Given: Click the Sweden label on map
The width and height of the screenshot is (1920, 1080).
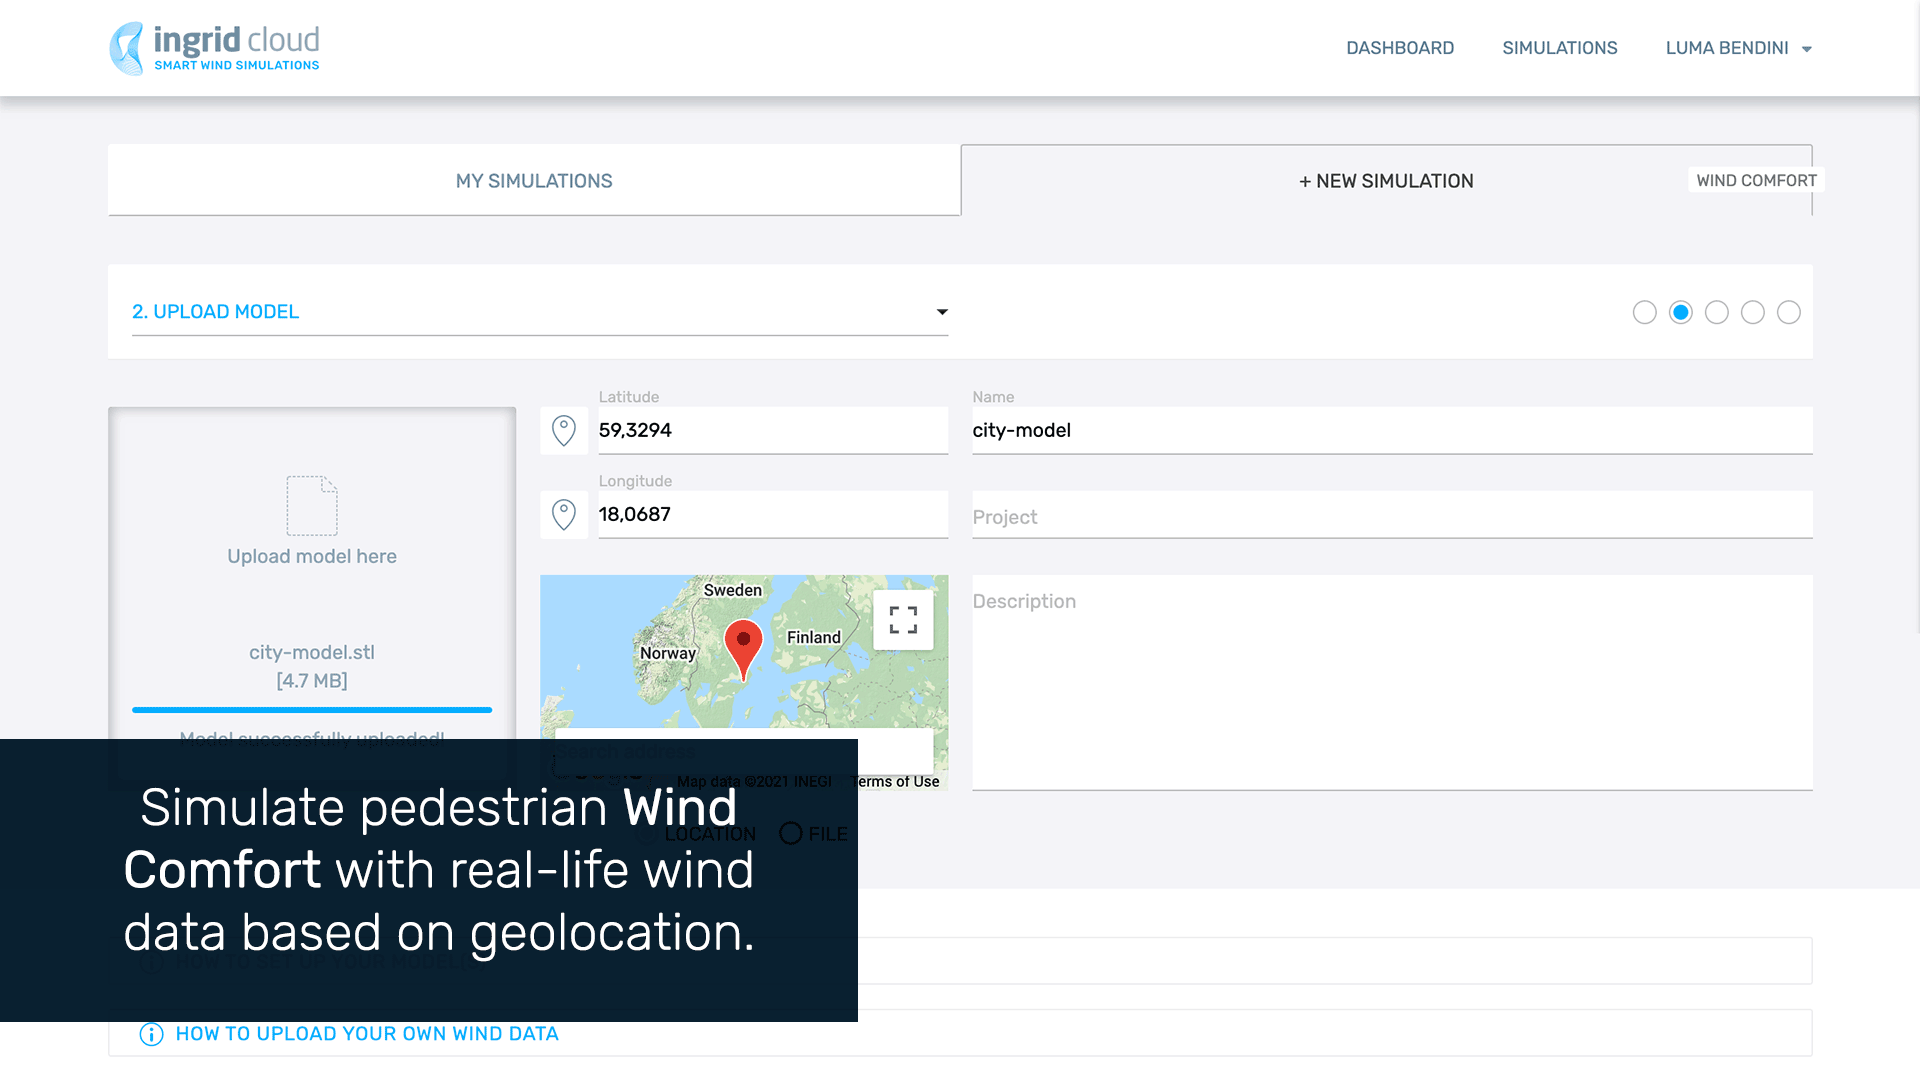Looking at the screenshot, I should click(x=733, y=590).
